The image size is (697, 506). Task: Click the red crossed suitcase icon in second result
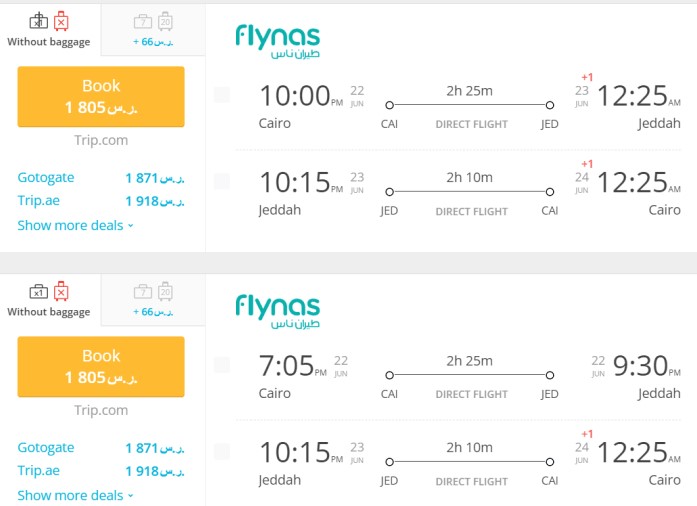point(61,291)
